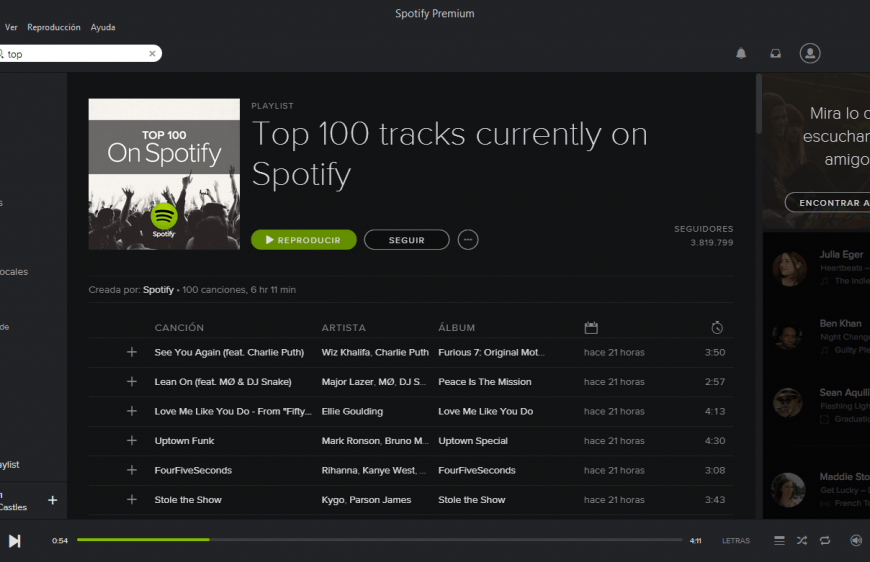The height and width of the screenshot is (562, 870).
Task: Open the Reproducción menu
Action: tap(53, 27)
